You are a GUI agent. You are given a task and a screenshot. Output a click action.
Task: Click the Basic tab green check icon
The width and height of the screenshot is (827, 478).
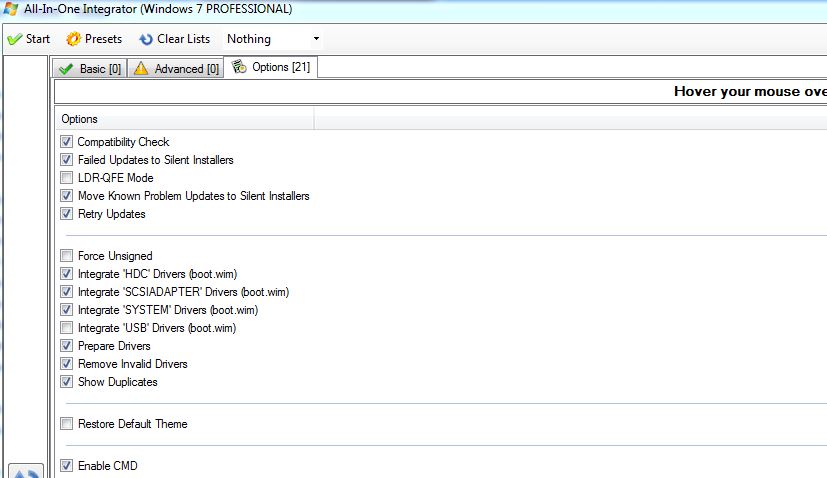[x=66, y=69]
